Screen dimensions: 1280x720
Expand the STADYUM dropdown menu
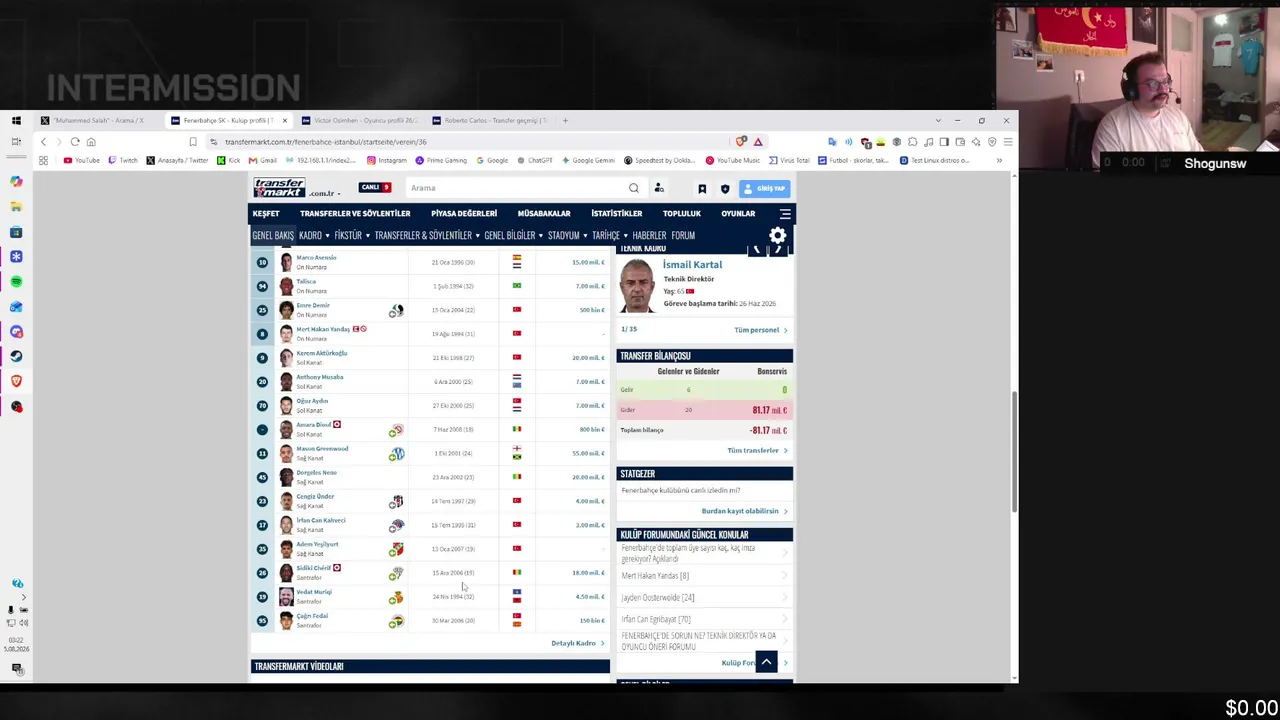click(568, 236)
